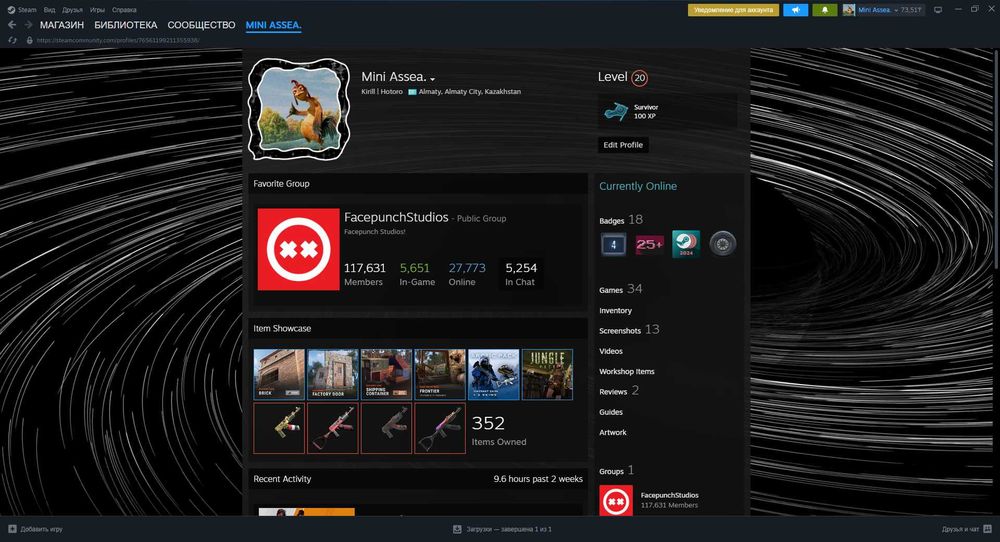
Task: Click the 117,631 Members count
Action: click(365, 274)
